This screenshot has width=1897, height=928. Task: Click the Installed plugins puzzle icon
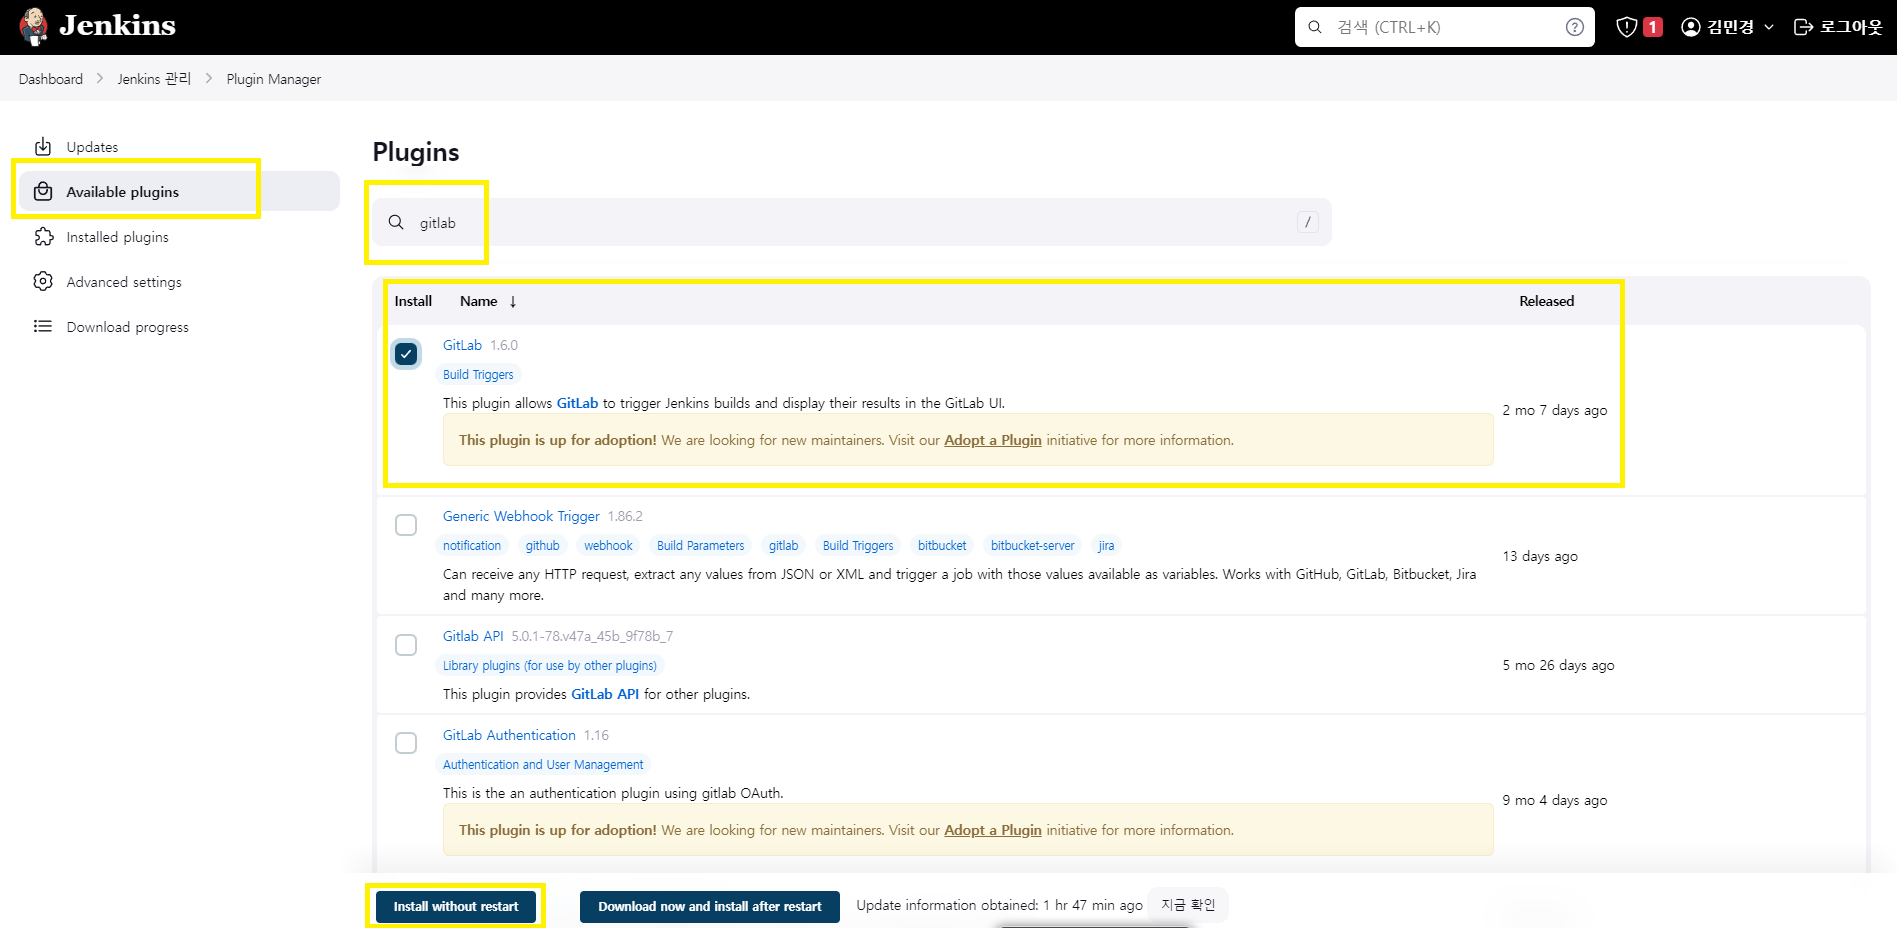[43, 237]
